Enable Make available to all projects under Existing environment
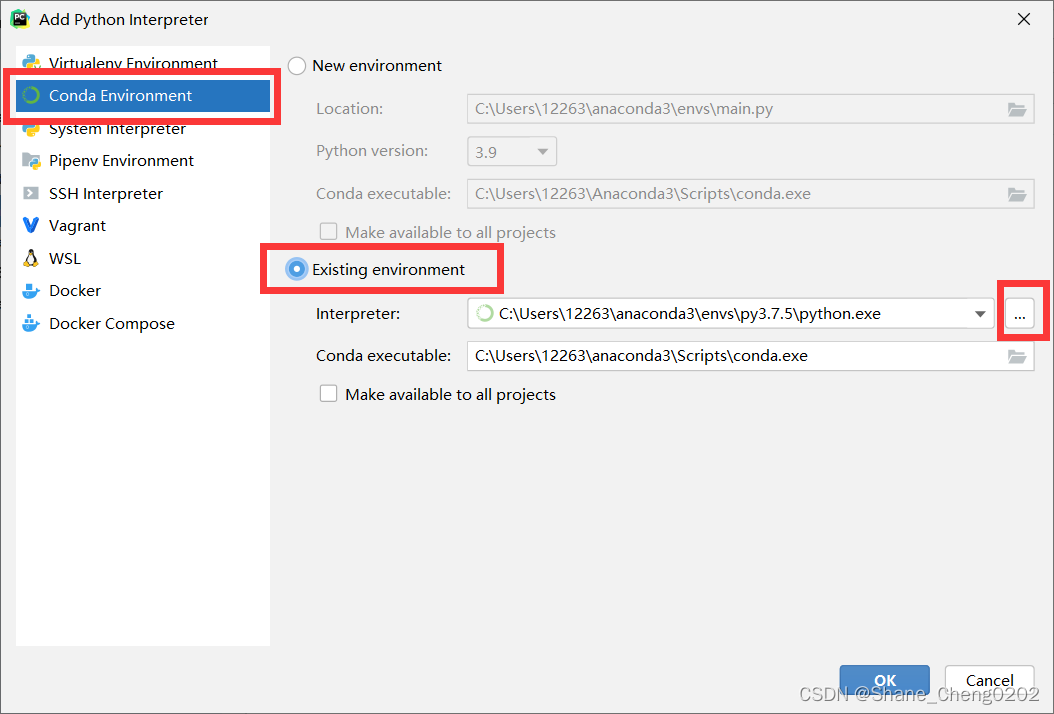Screen dimensions: 1054x714 tap(329, 394)
